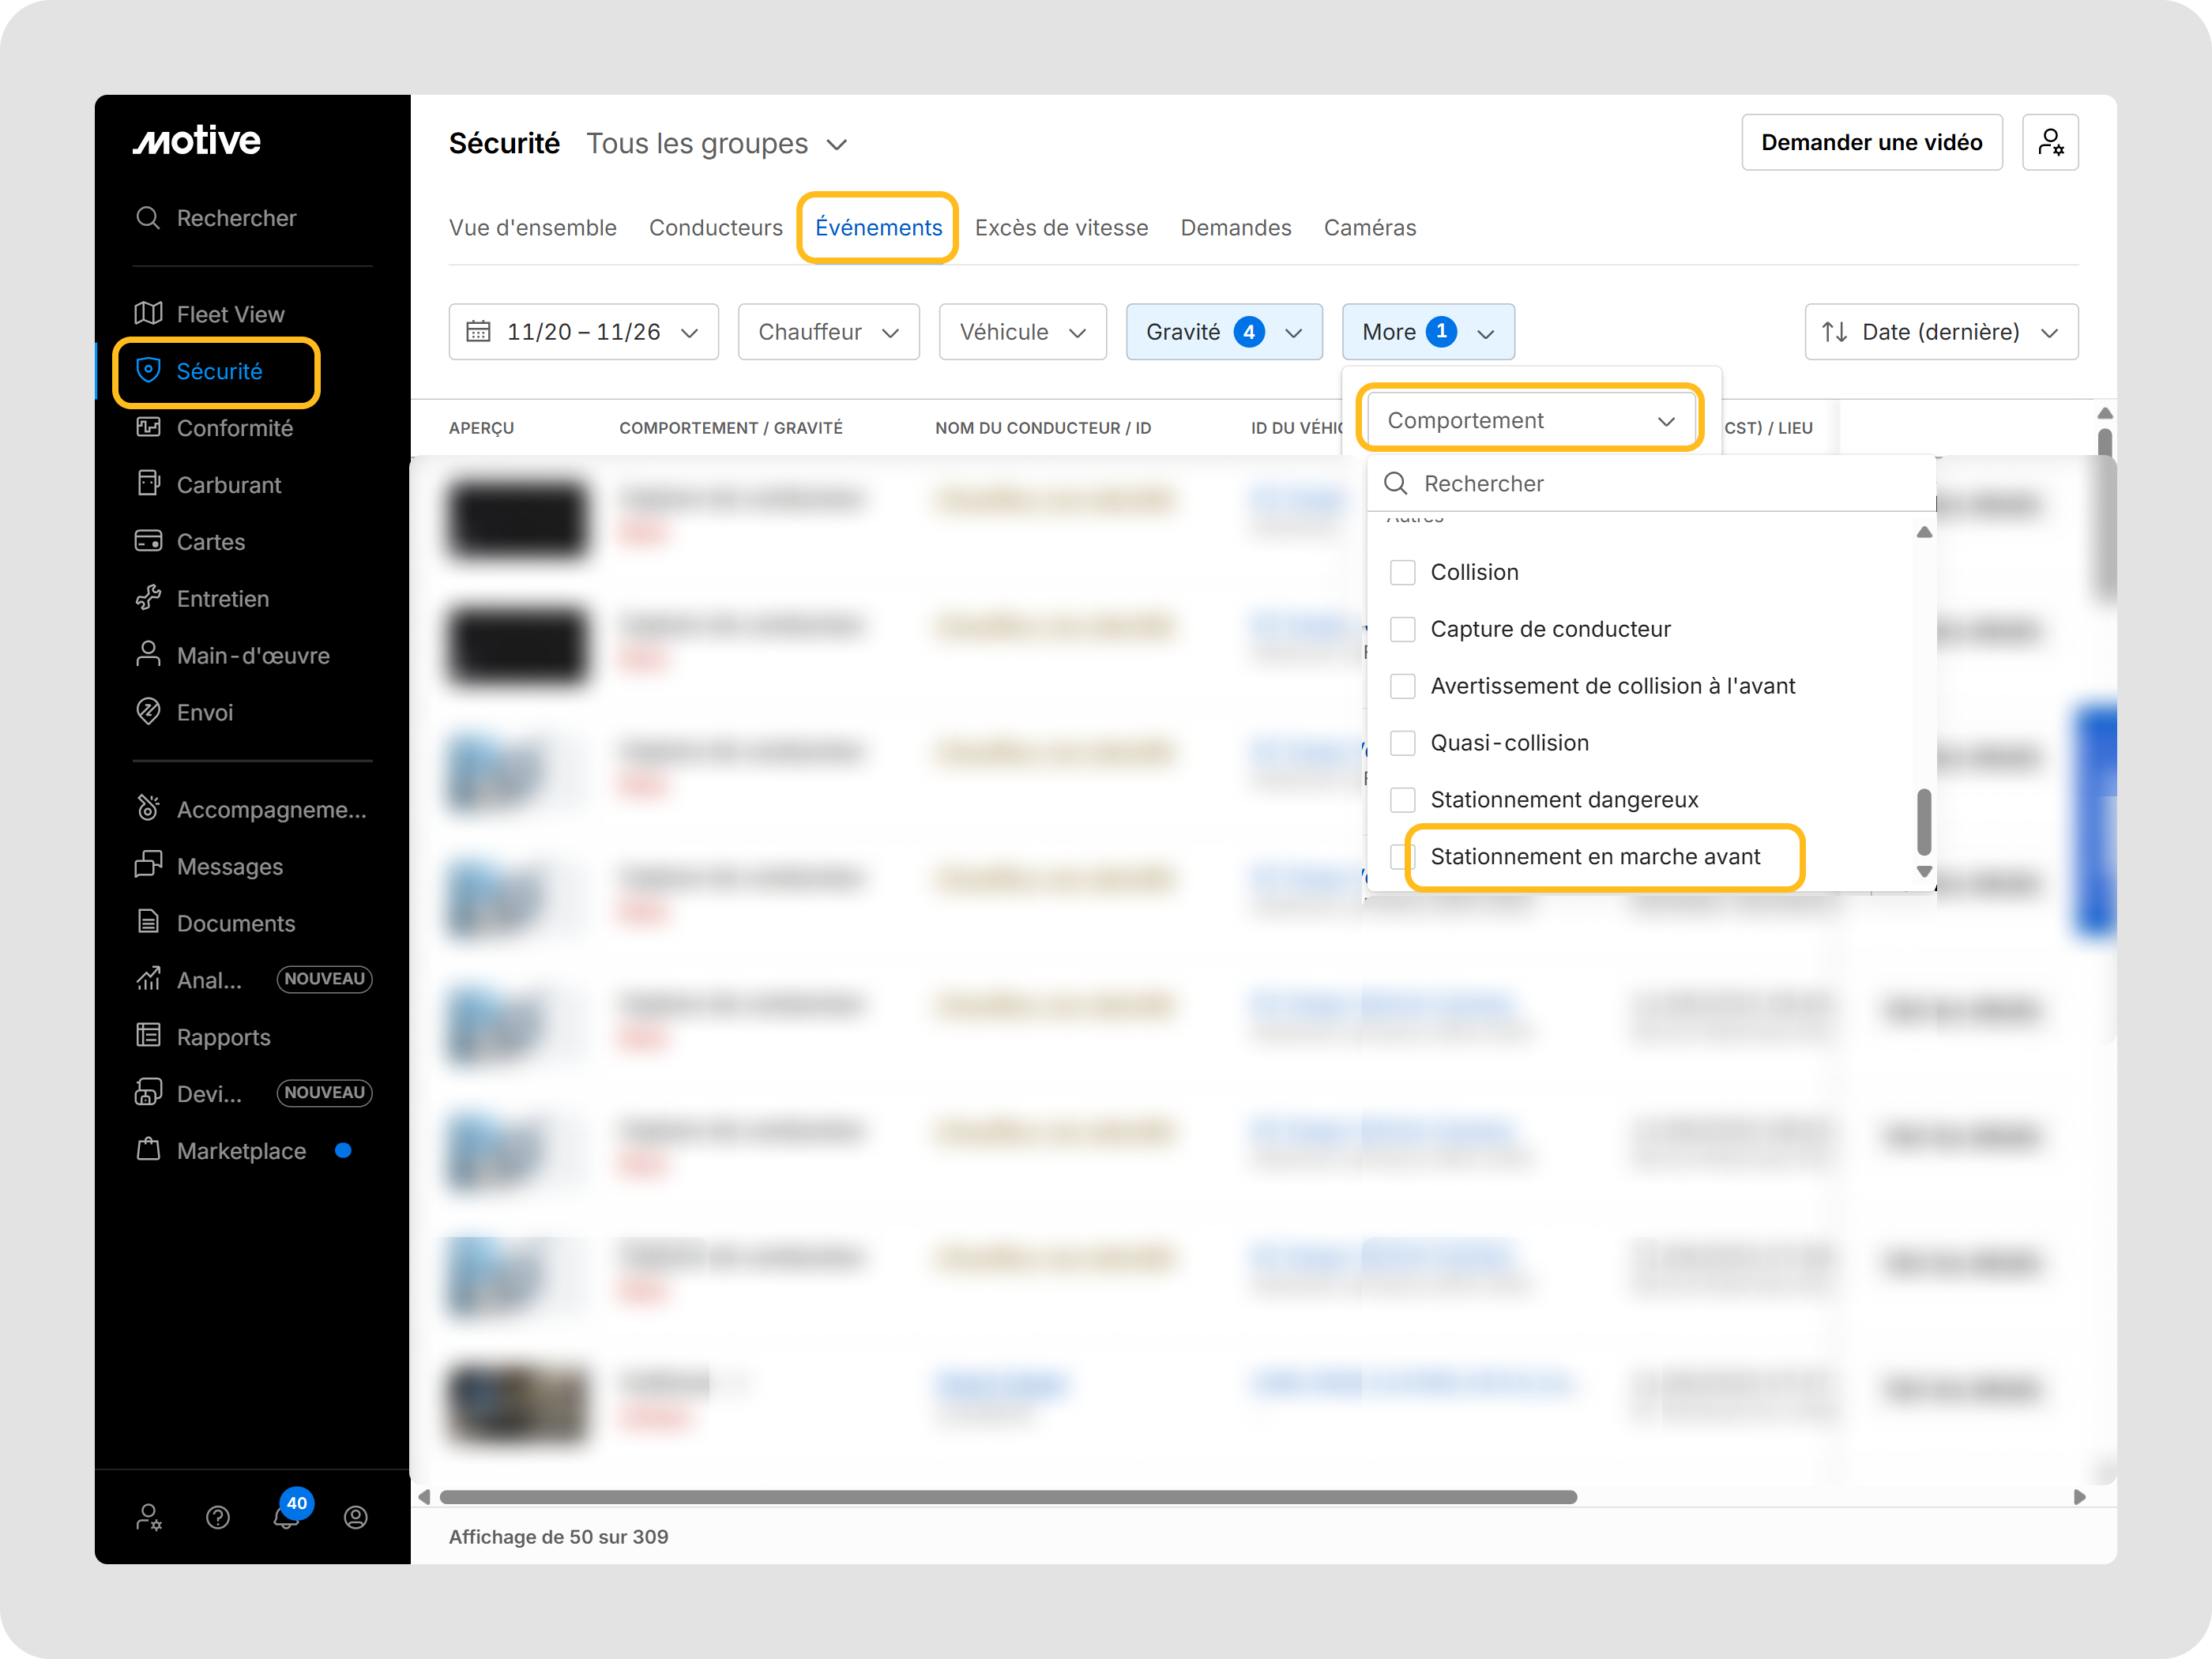
Task: Open the Fleet View map icon
Action: point(148,314)
